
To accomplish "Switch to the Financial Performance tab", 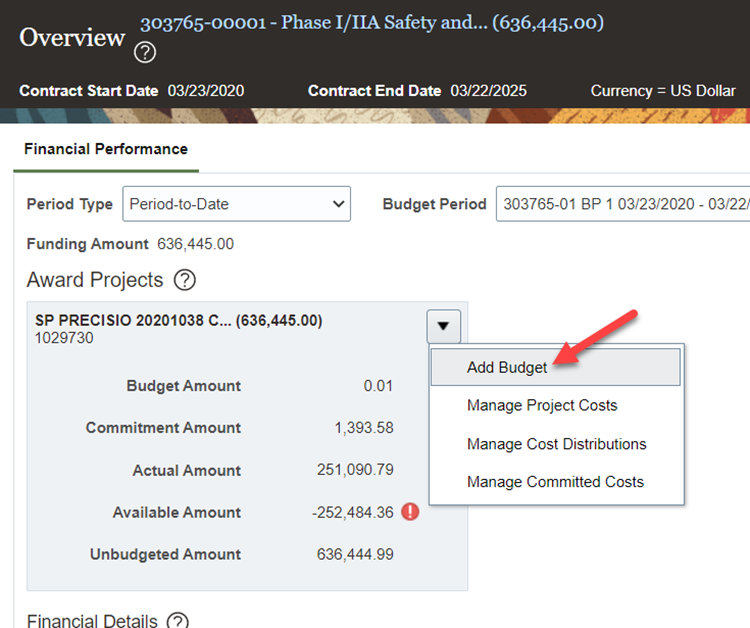I will coord(106,149).
